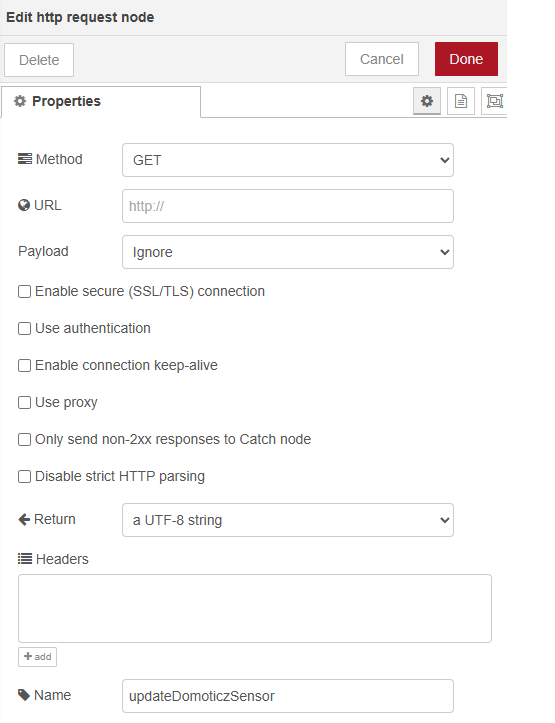This screenshot has width=555, height=723.
Task: Focus the URL input field
Action: pyautogui.click(x=288, y=206)
